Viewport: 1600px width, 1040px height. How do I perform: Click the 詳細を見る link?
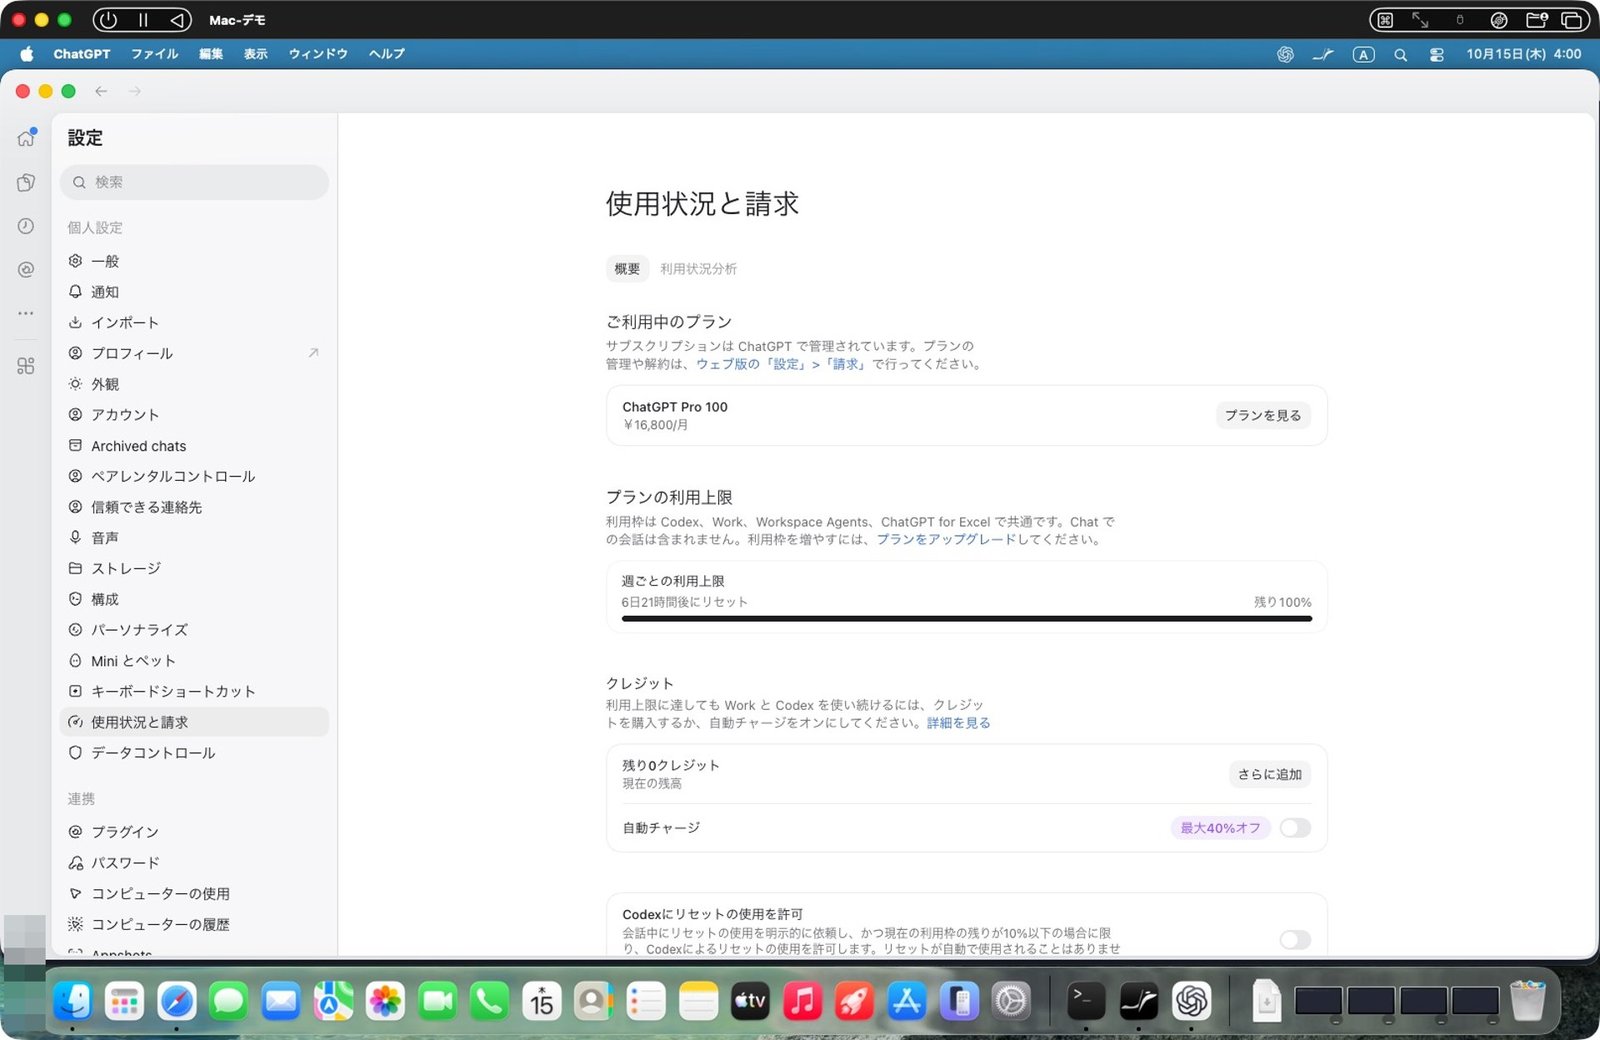coord(958,723)
